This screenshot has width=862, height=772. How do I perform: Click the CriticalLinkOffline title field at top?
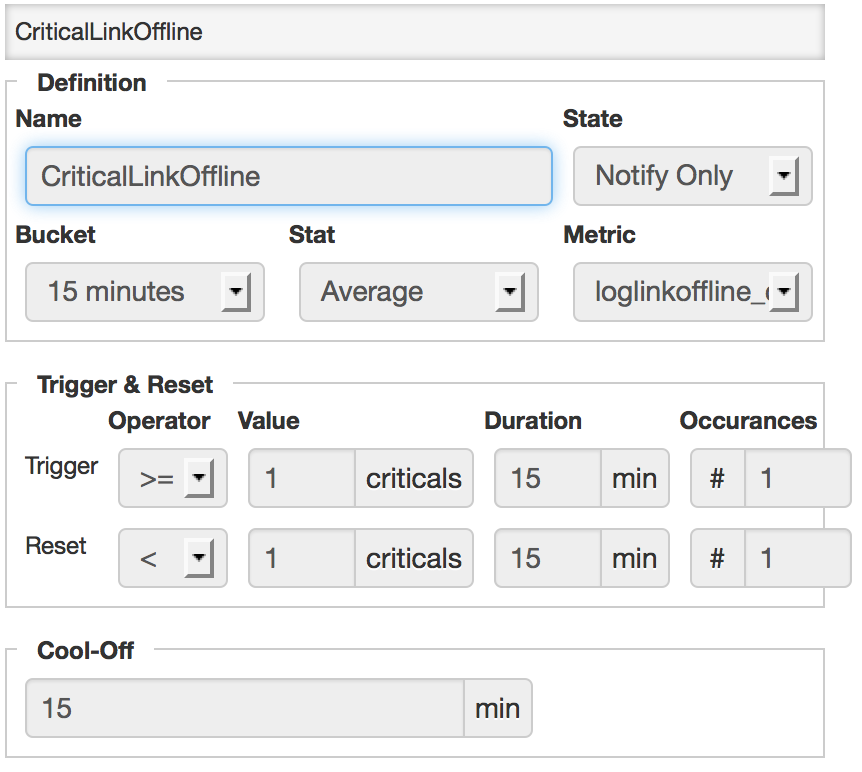(x=420, y=31)
